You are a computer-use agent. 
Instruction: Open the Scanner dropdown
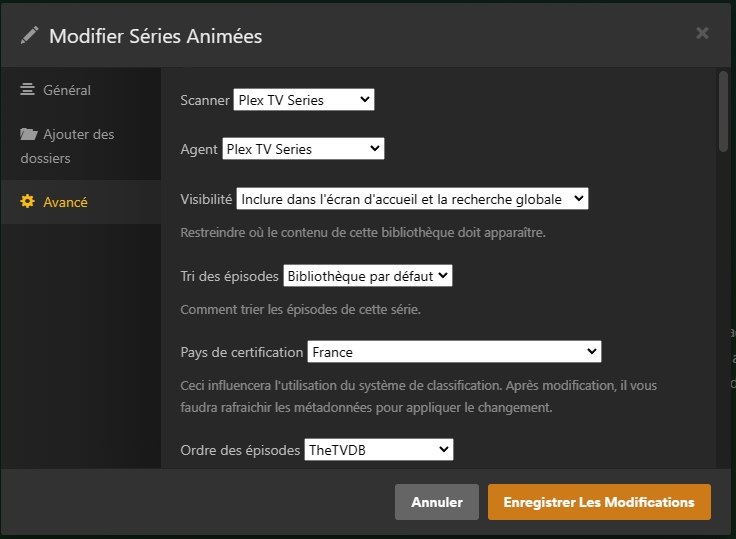pyautogui.click(x=303, y=99)
